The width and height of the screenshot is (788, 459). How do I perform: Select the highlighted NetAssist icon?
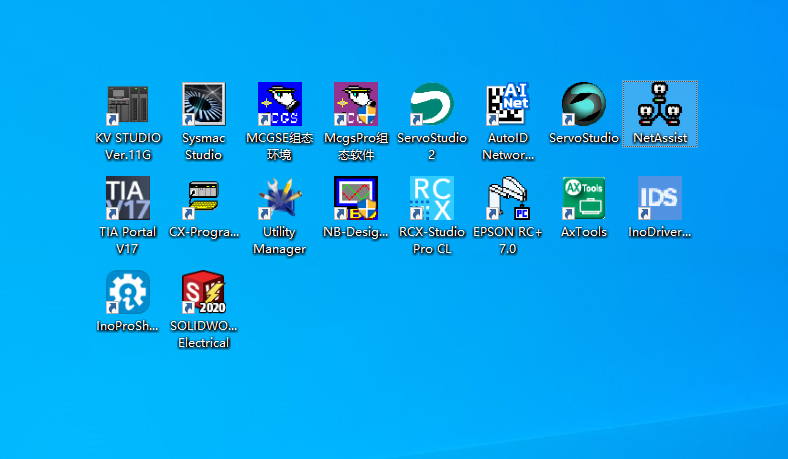[660, 104]
